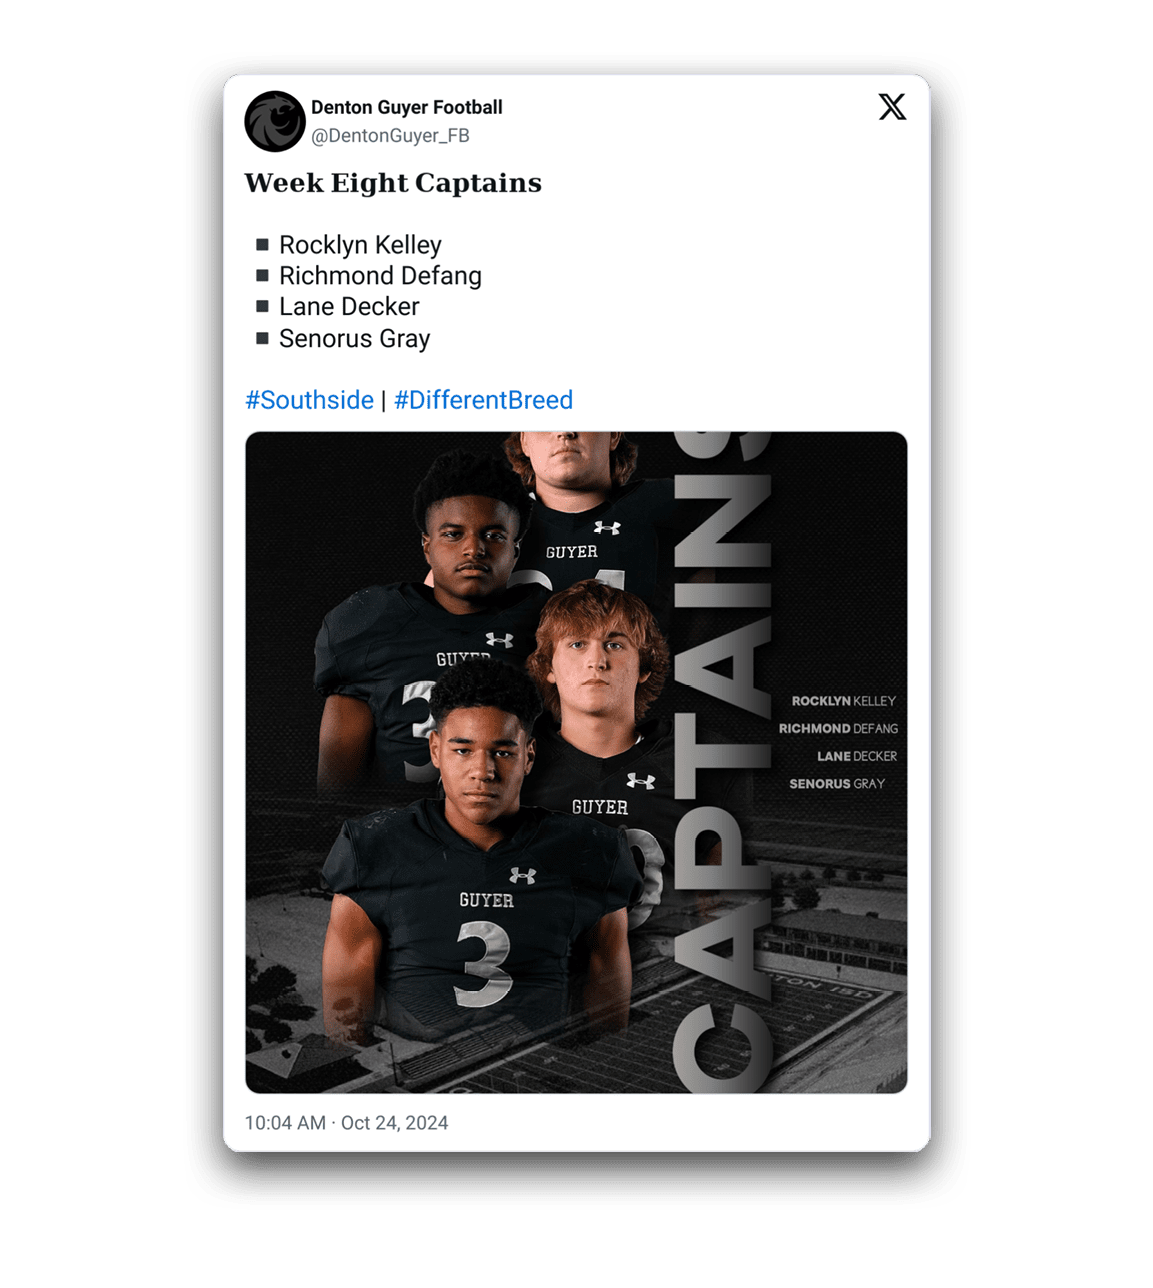Click the square bullet beside Senorus Gray

click(262, 338)
